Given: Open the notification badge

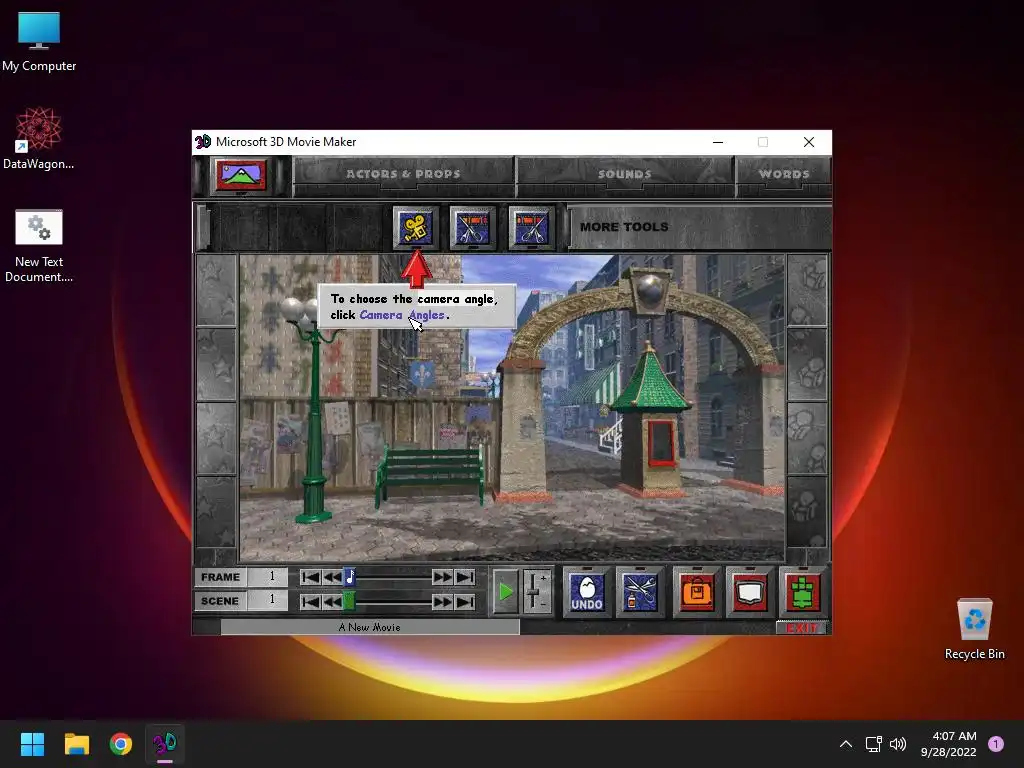Looking at the screenshot, I should point(996,744).
